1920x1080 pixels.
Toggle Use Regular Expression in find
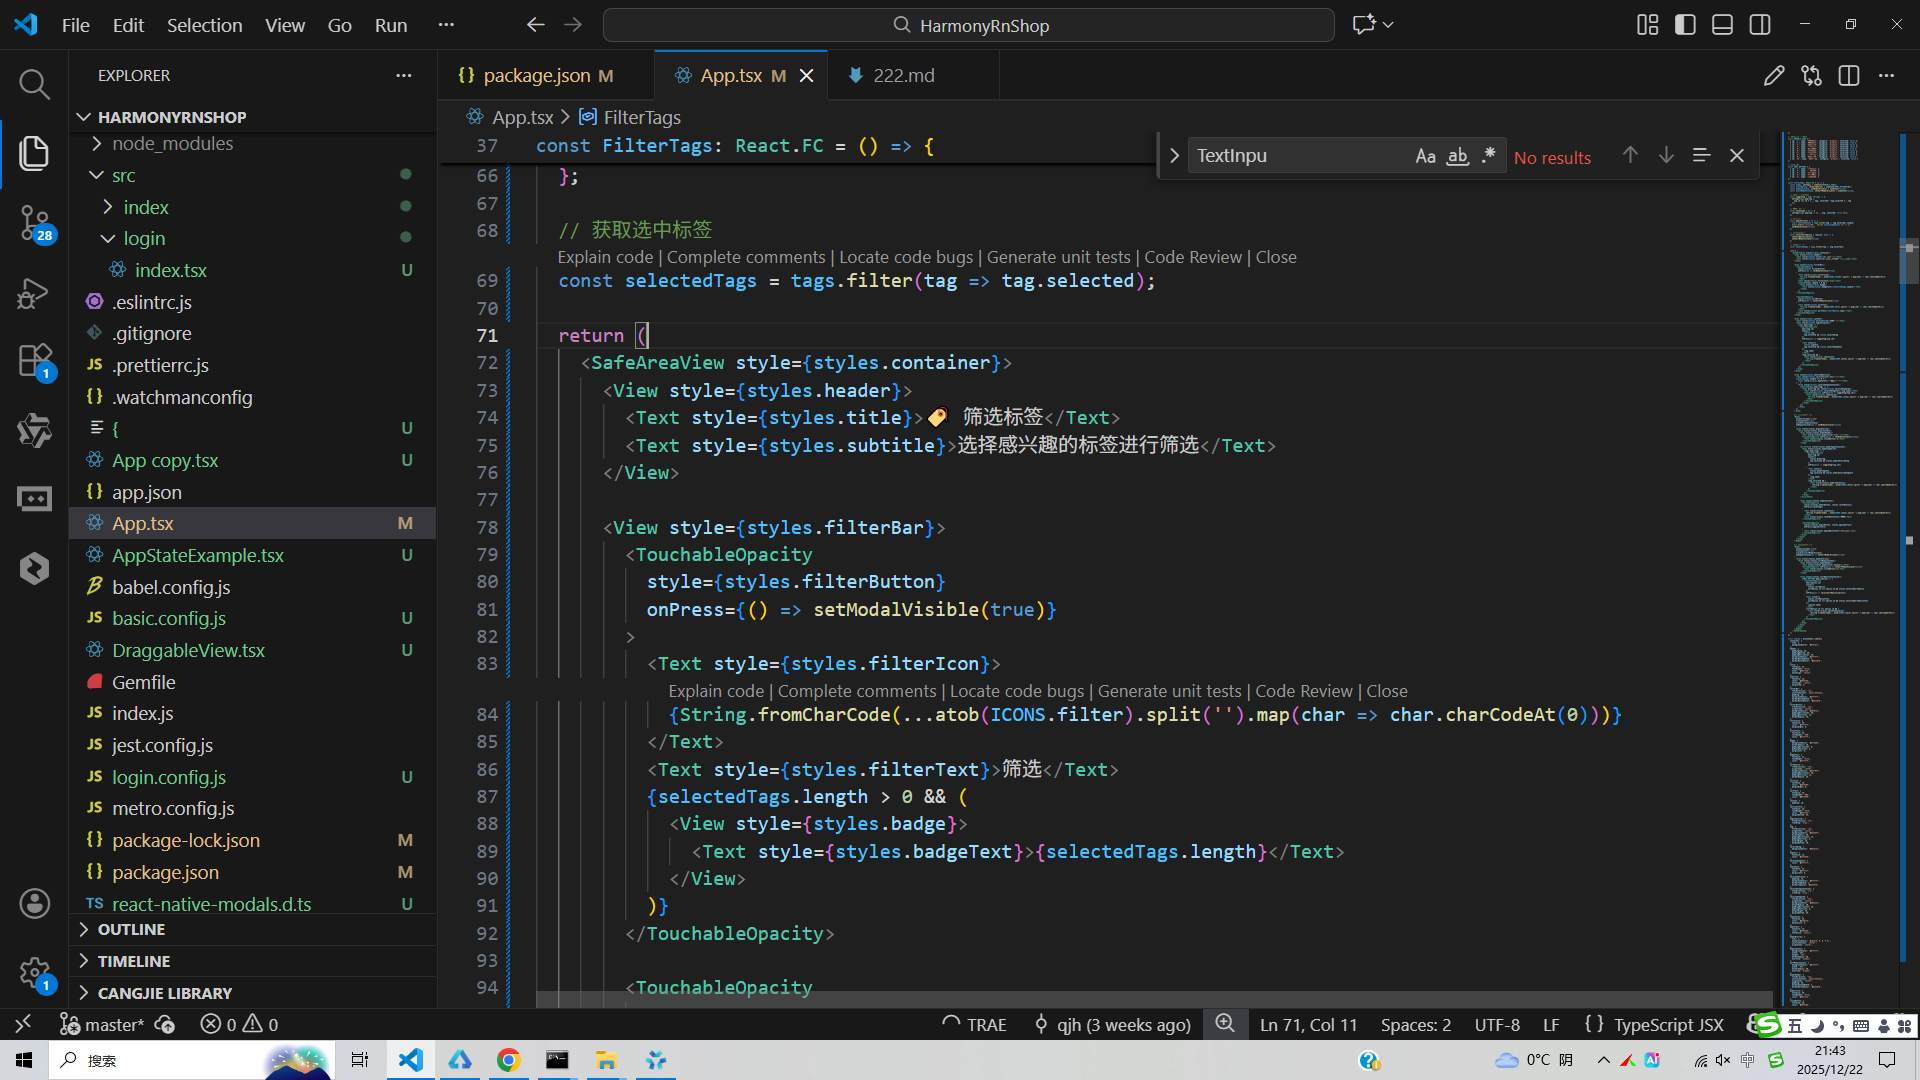[x=1488, y=156]
